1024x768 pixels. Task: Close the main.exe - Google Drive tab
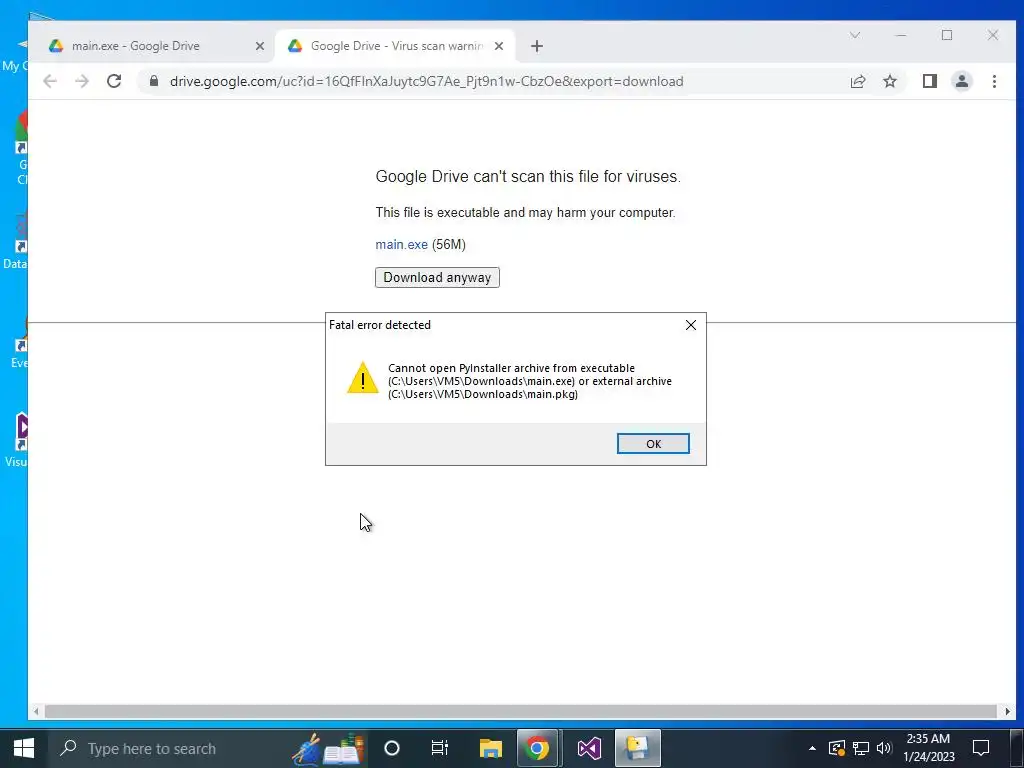[x=259, y=46]
